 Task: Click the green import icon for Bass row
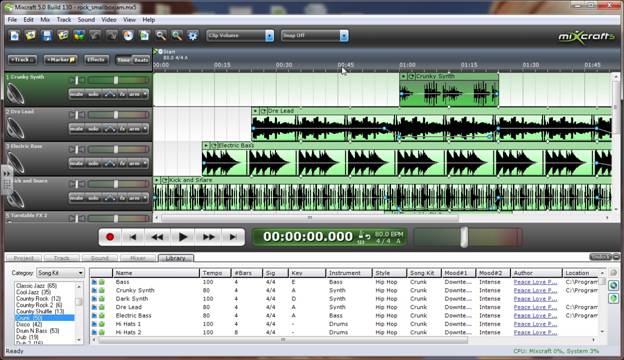(x=102, y=282)
